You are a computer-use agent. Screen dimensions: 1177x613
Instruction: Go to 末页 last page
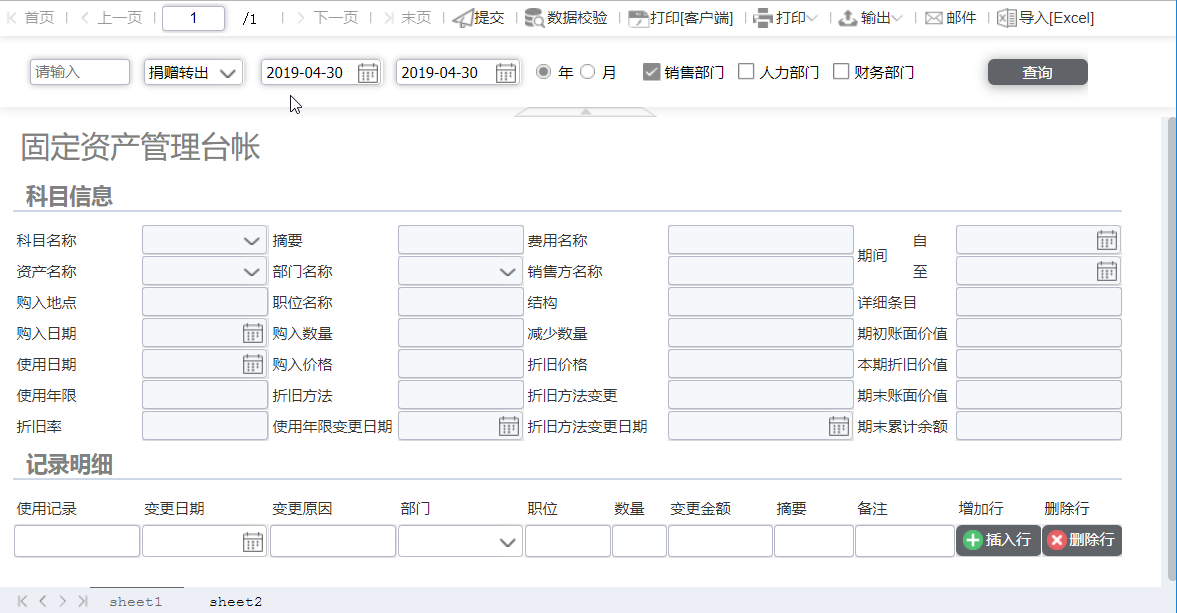(x=408, y=18)
